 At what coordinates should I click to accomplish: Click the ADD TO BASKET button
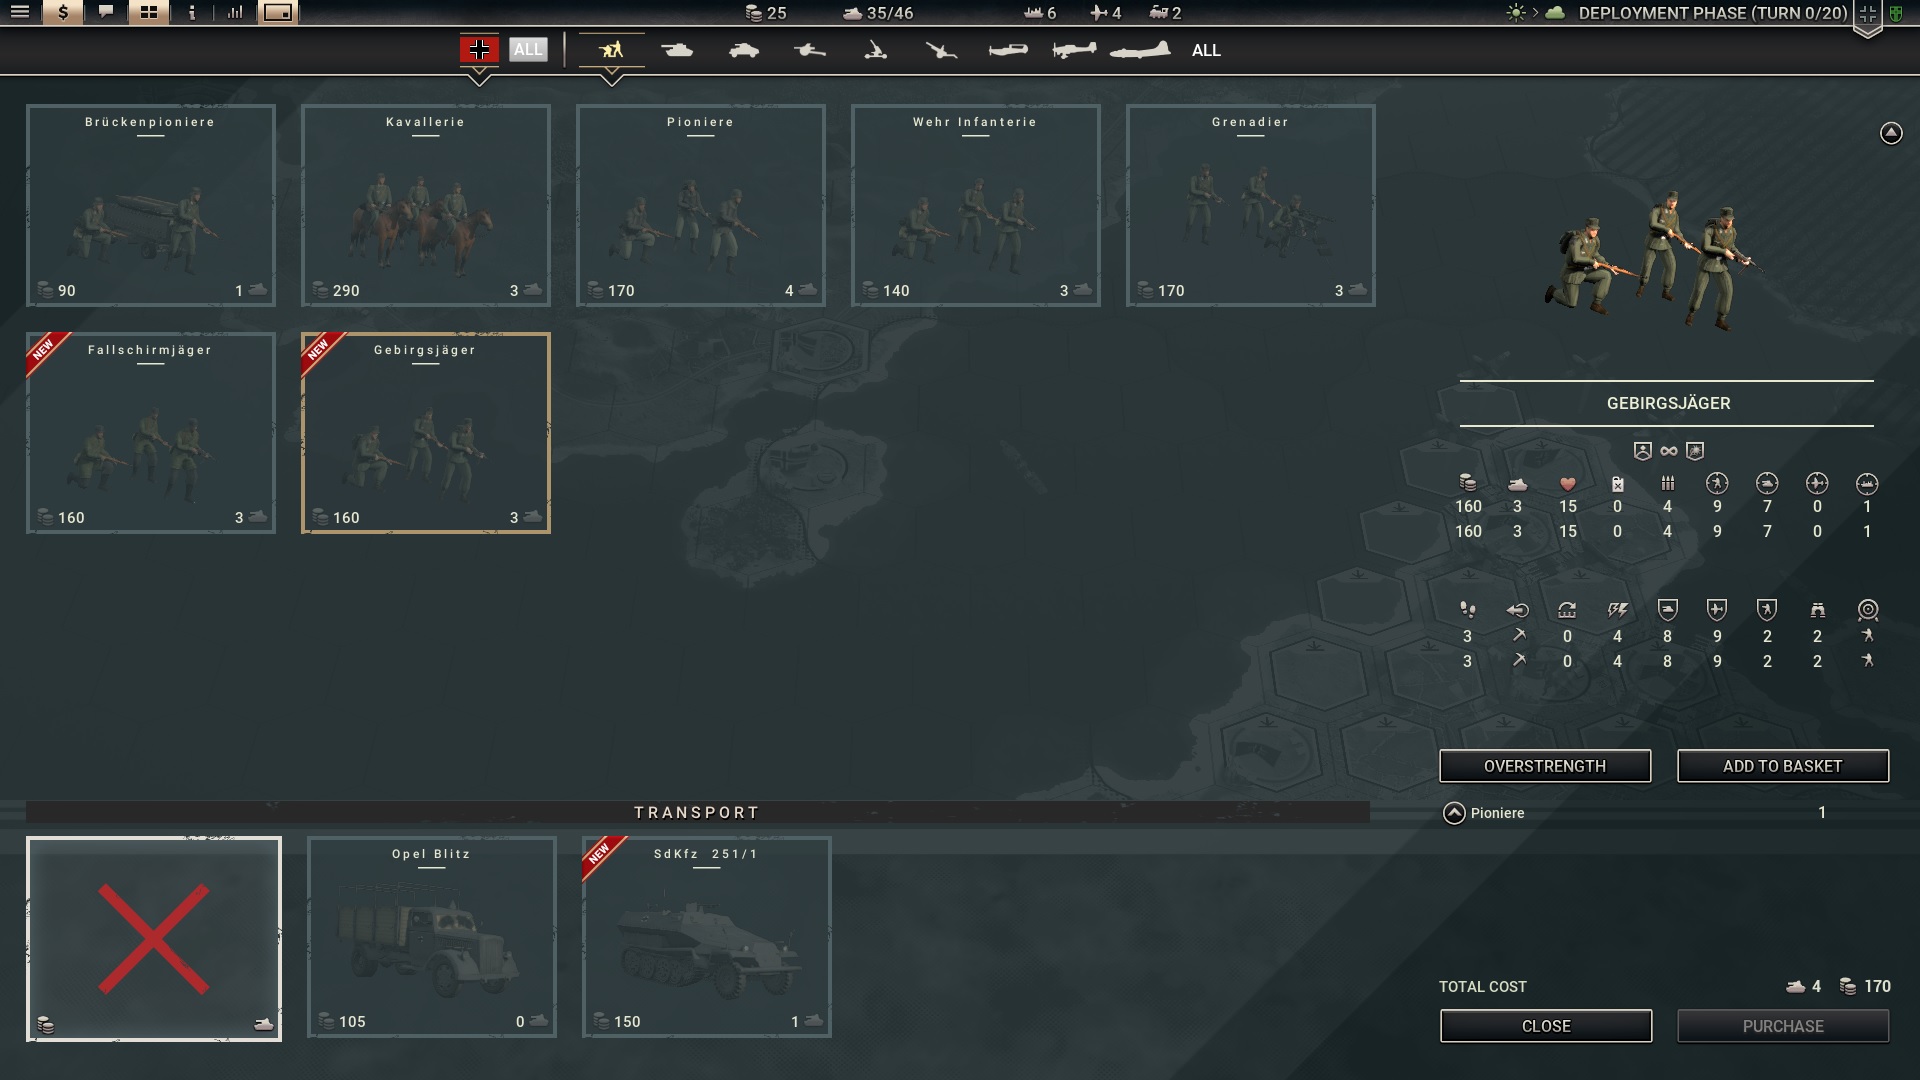click(x=1783, y=766)
